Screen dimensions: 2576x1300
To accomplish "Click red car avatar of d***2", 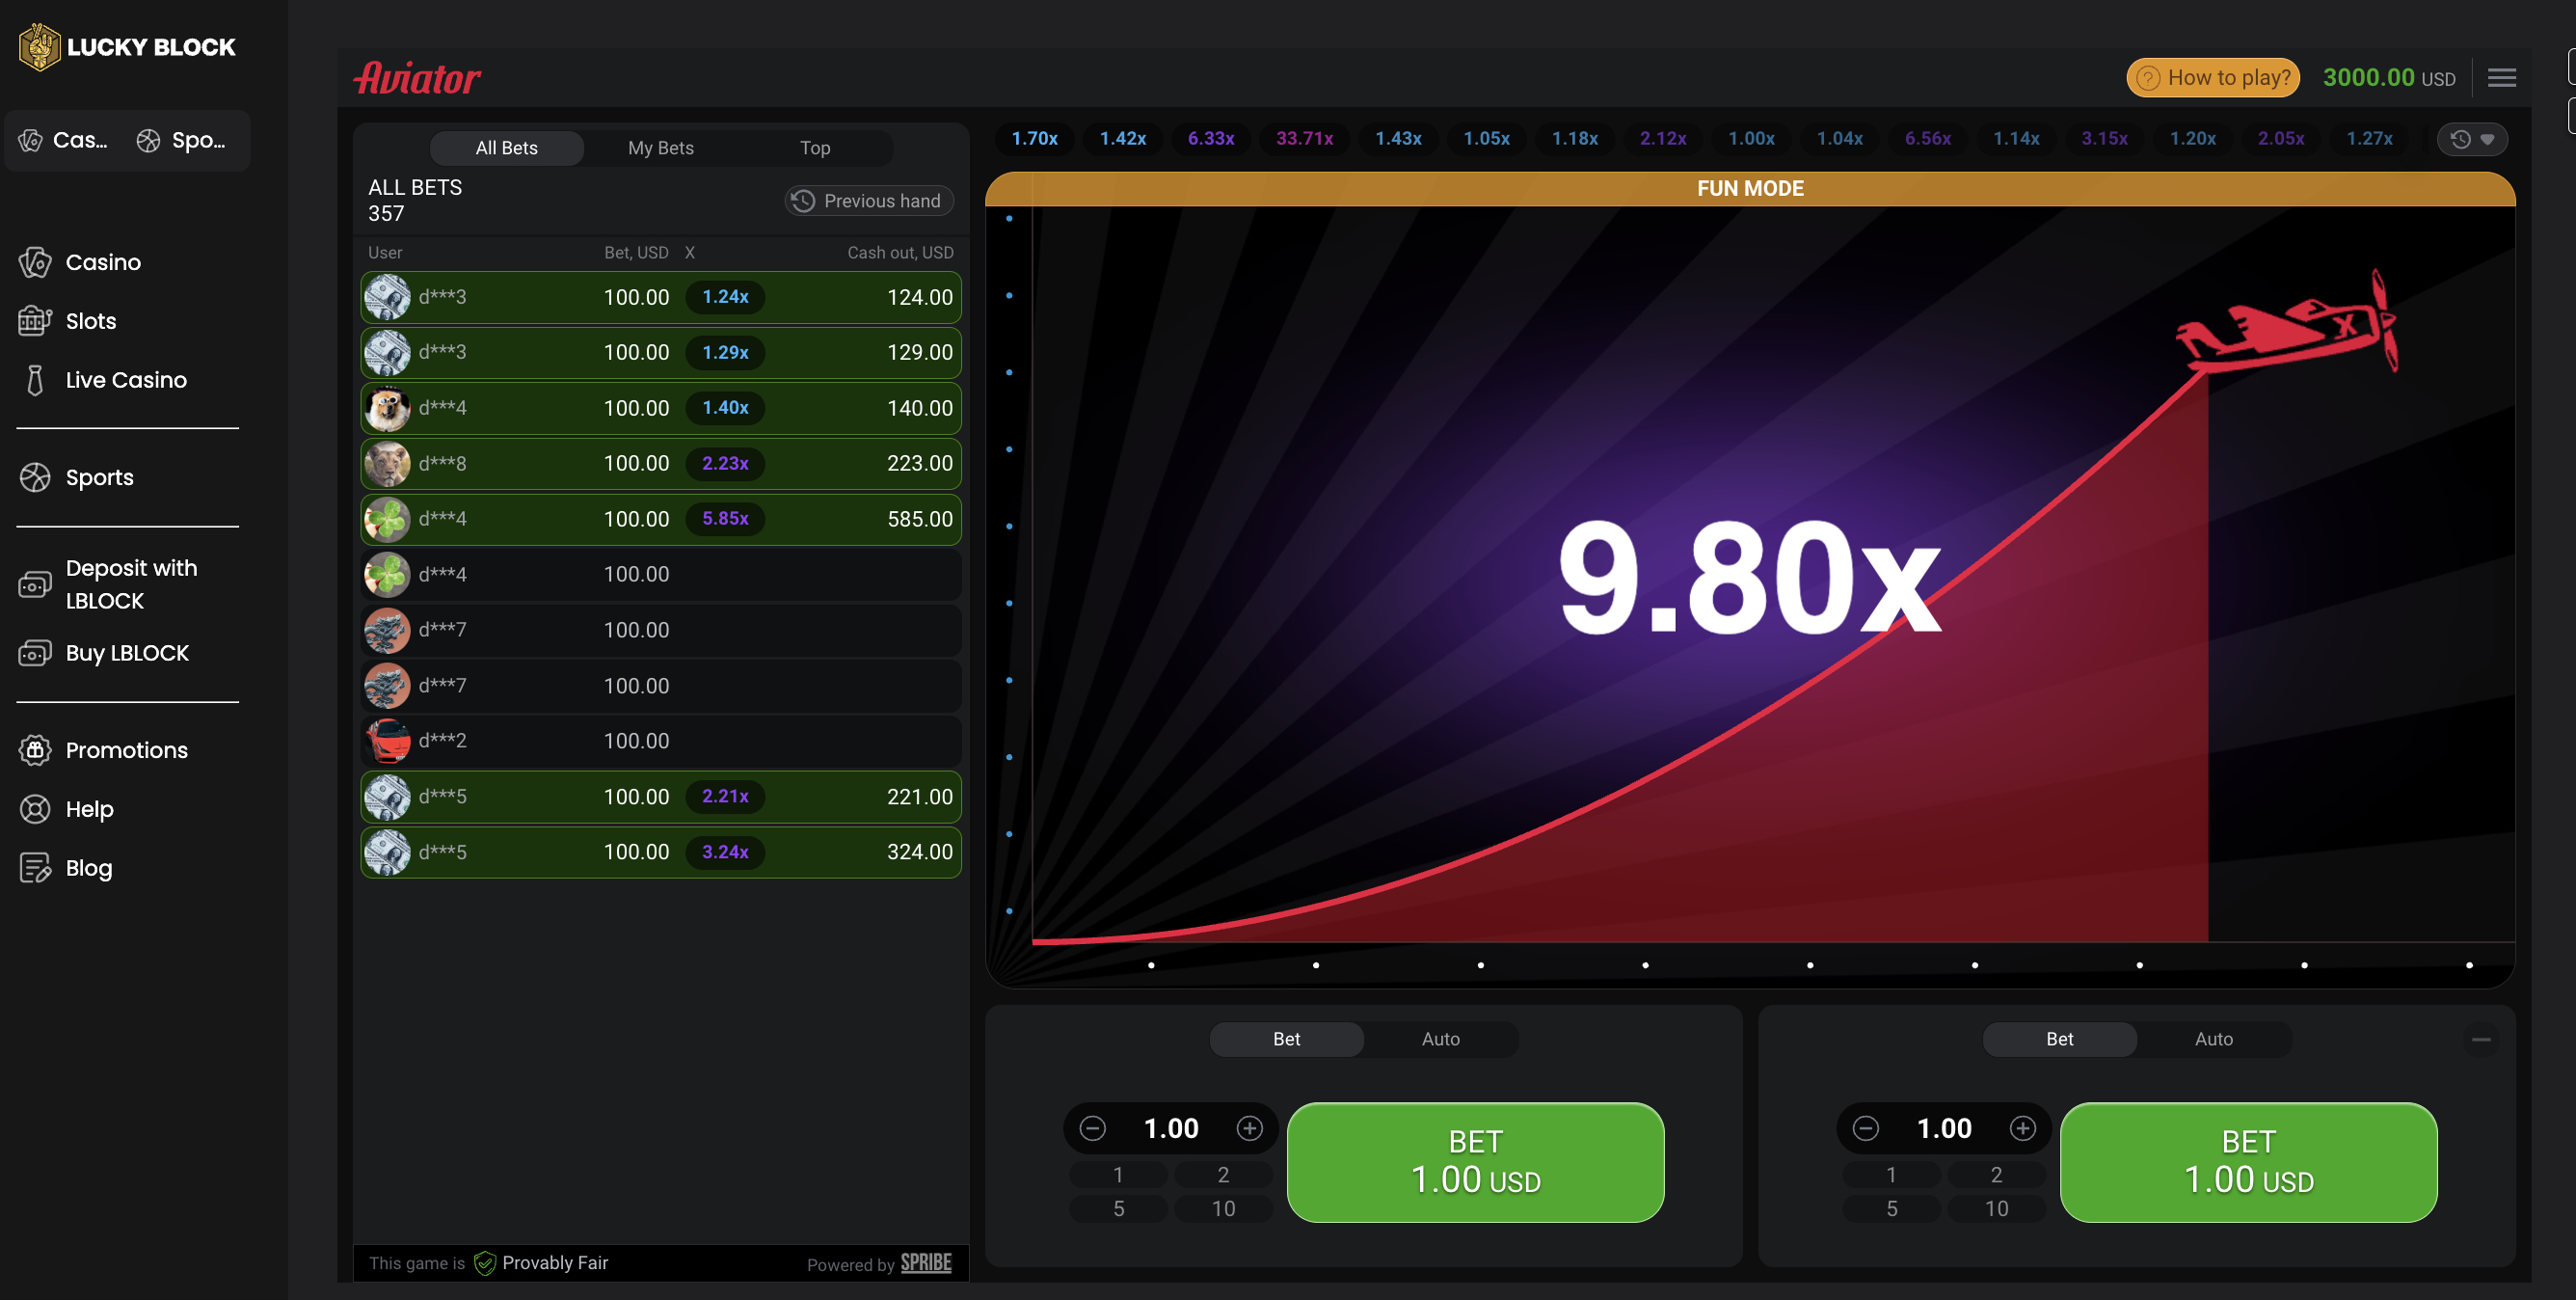I will 387,741.
